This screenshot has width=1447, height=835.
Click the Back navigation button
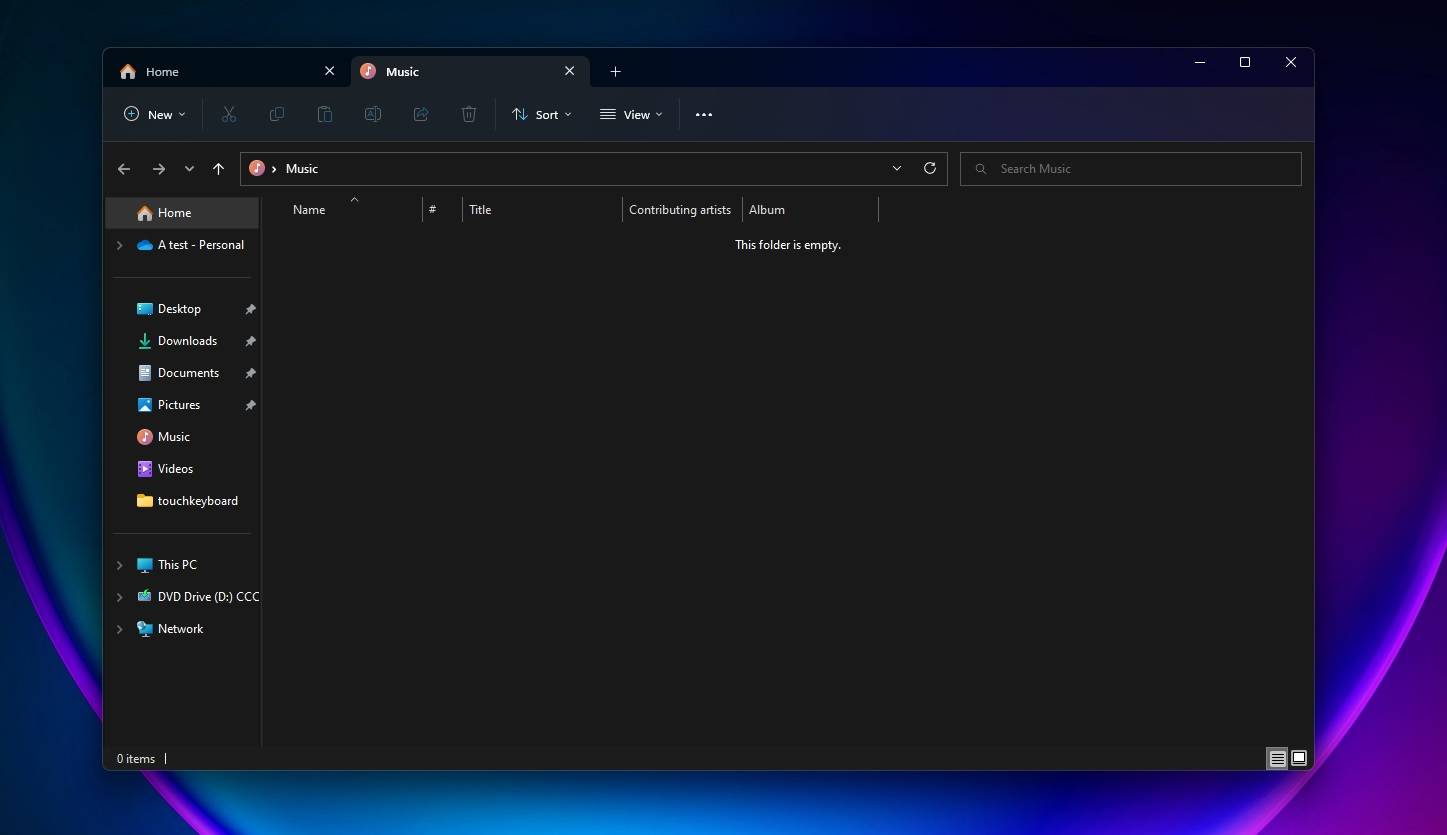tap(124, 168)
